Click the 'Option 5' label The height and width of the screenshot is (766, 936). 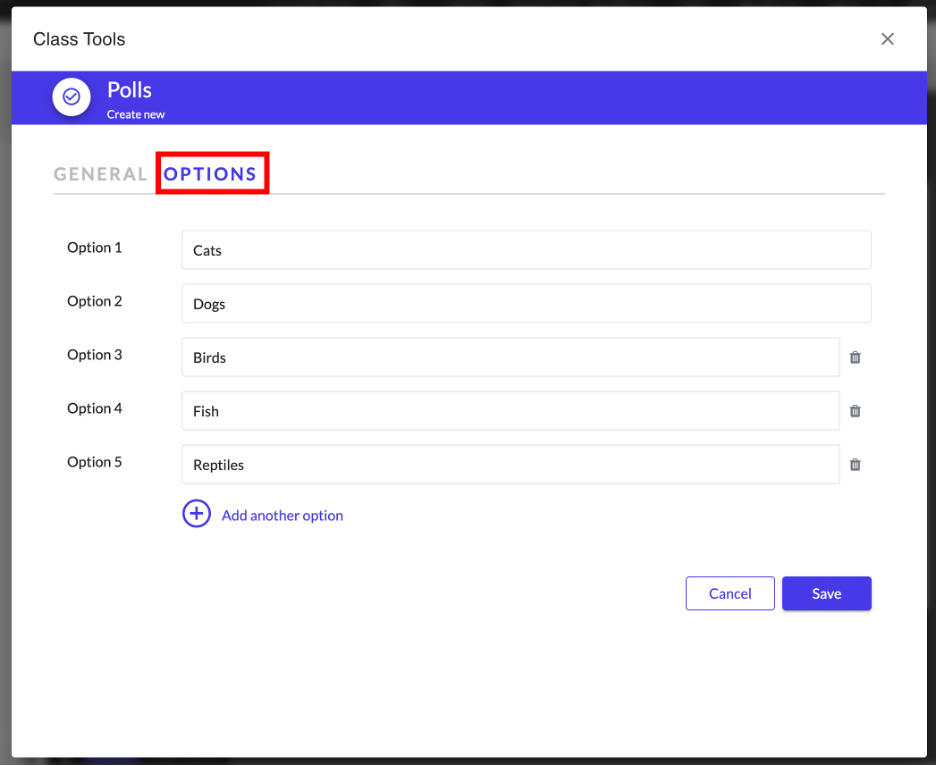(x=95, y=462)
